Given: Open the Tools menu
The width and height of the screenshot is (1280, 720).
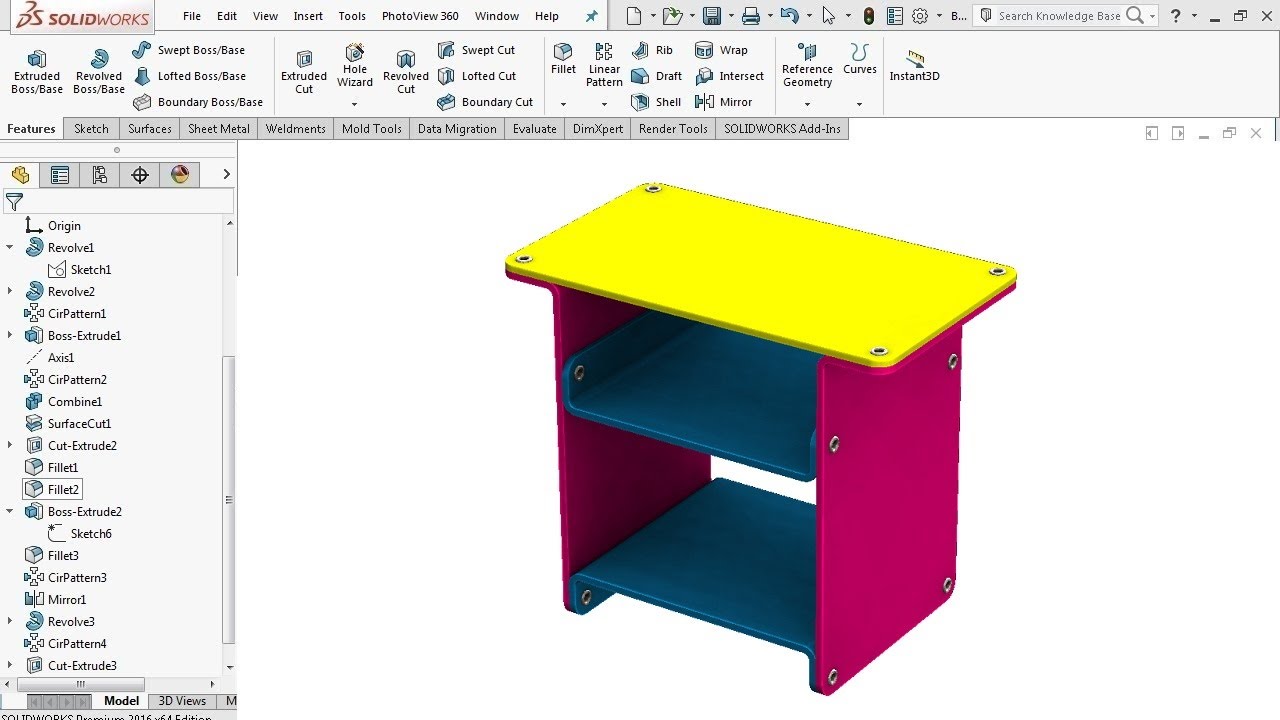Looking at the screenshot, I should coord(352,16).
